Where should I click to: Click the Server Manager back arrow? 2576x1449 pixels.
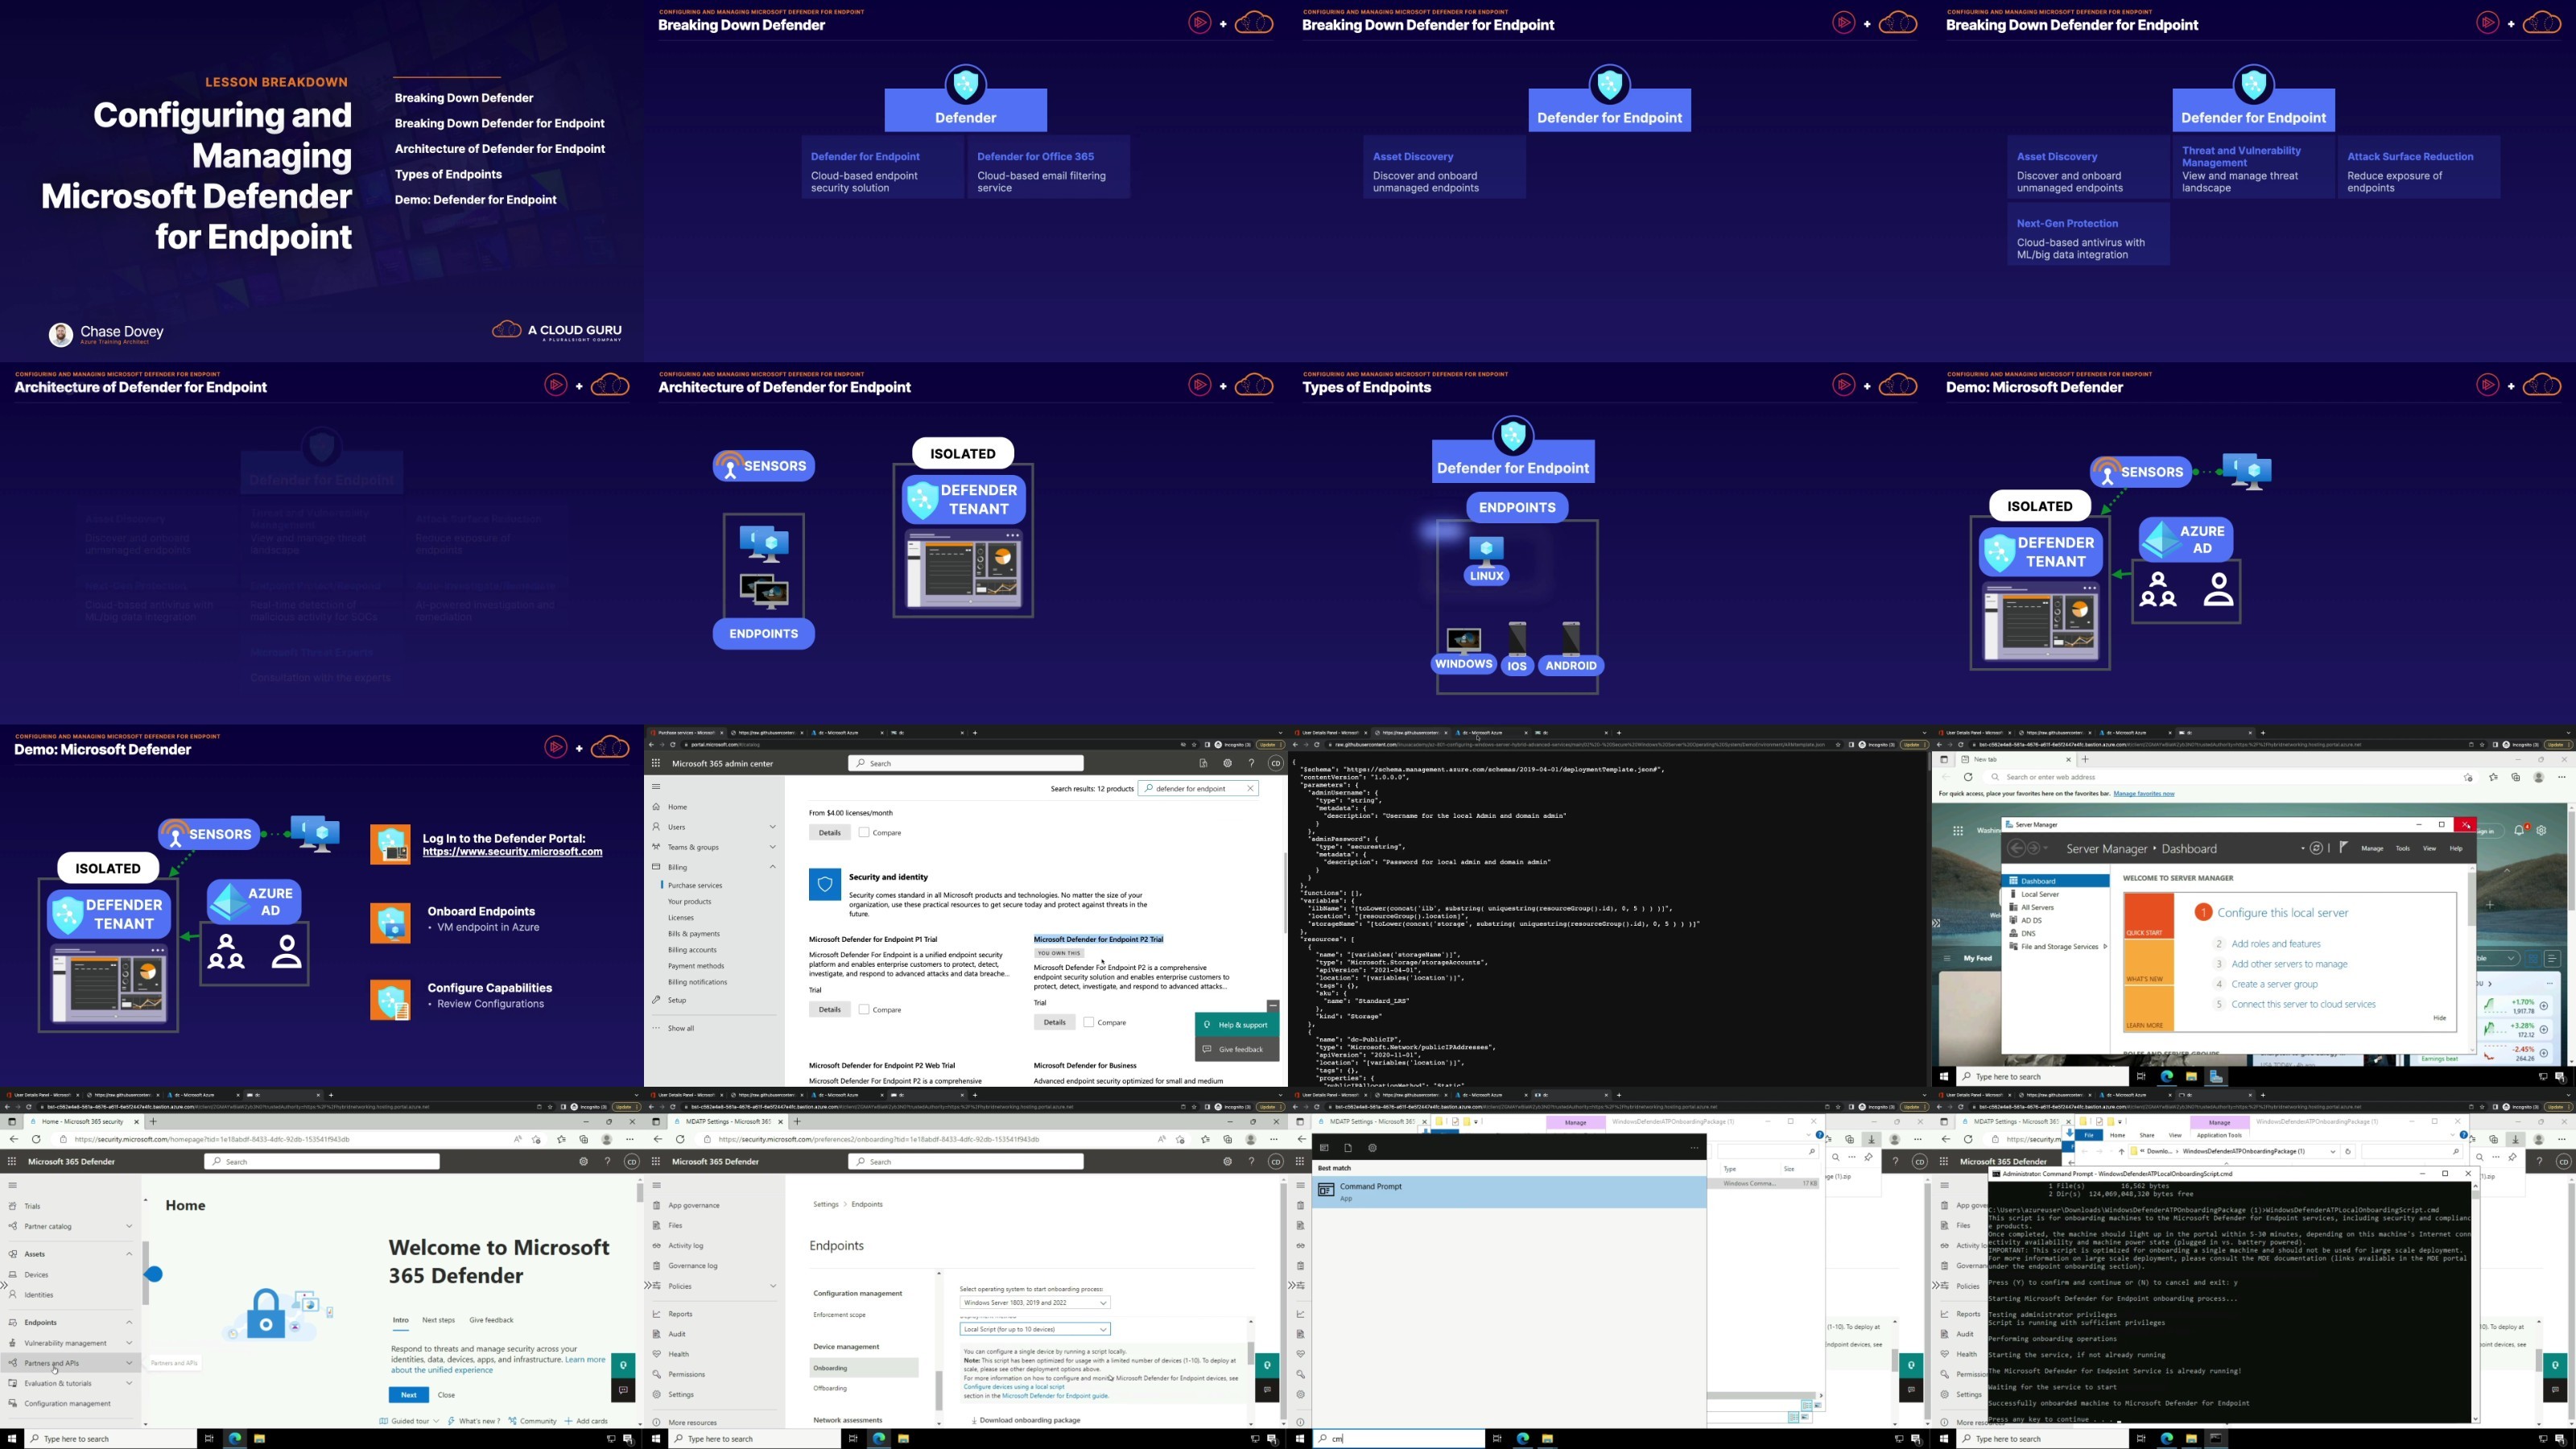tap(2017, 848)
